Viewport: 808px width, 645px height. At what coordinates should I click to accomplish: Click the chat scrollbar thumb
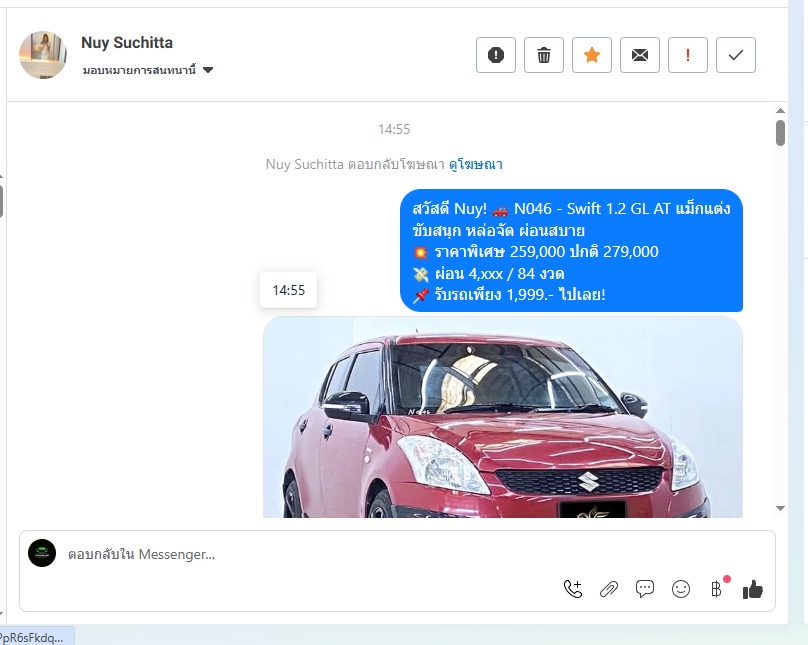click(x=780, y=133)
